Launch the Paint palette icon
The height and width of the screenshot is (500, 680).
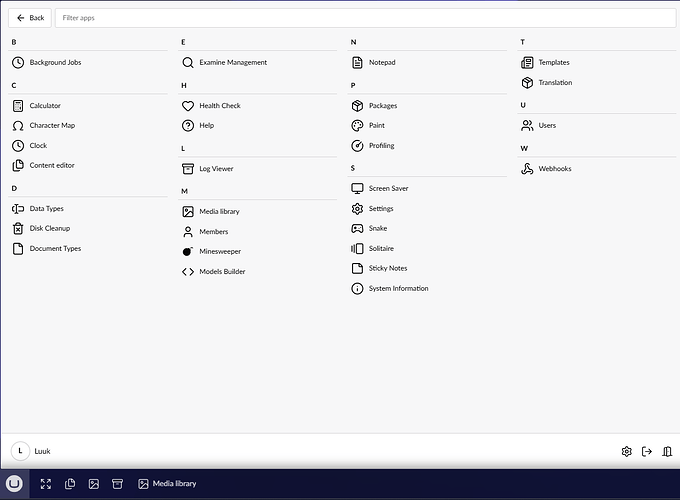click(x=357, y=126)
